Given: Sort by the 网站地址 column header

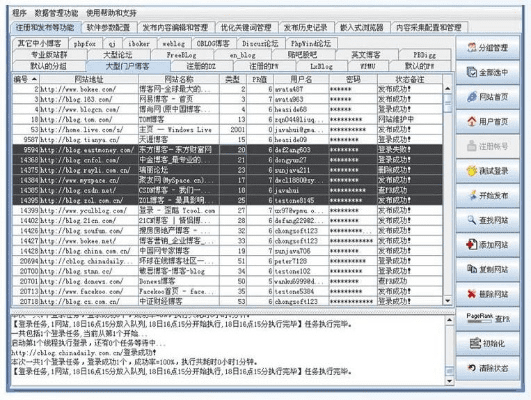Looking at the screenshot, I should click(89, 80).
